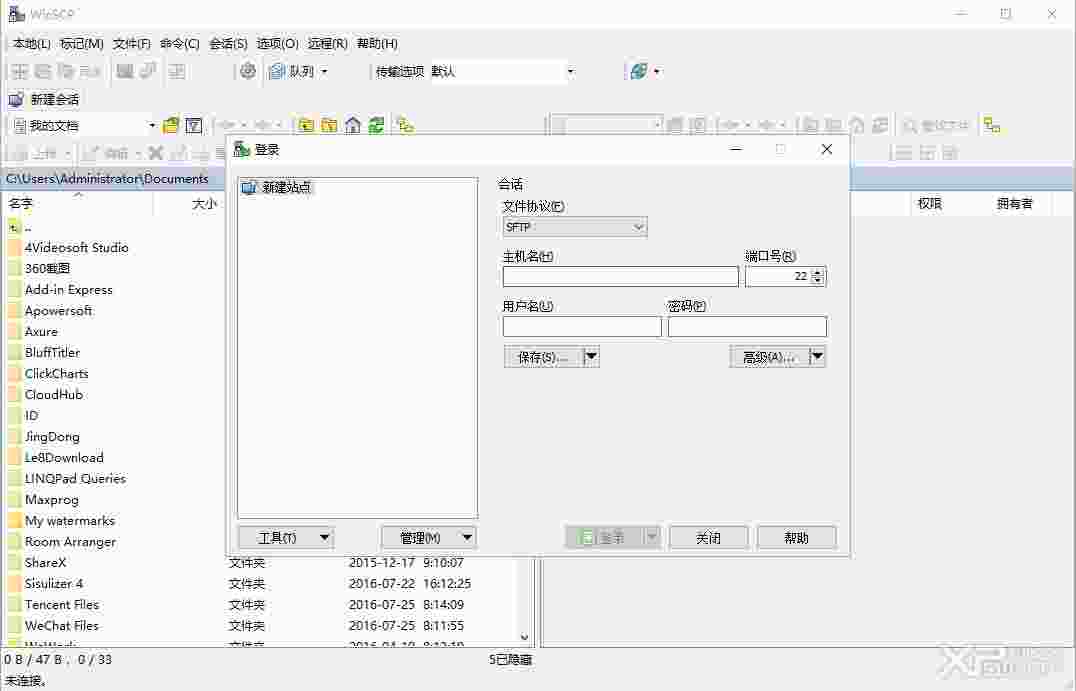Screen dimensions: 1076x691
Task: Open the 文件(F) menu
Action: [132, 43]
